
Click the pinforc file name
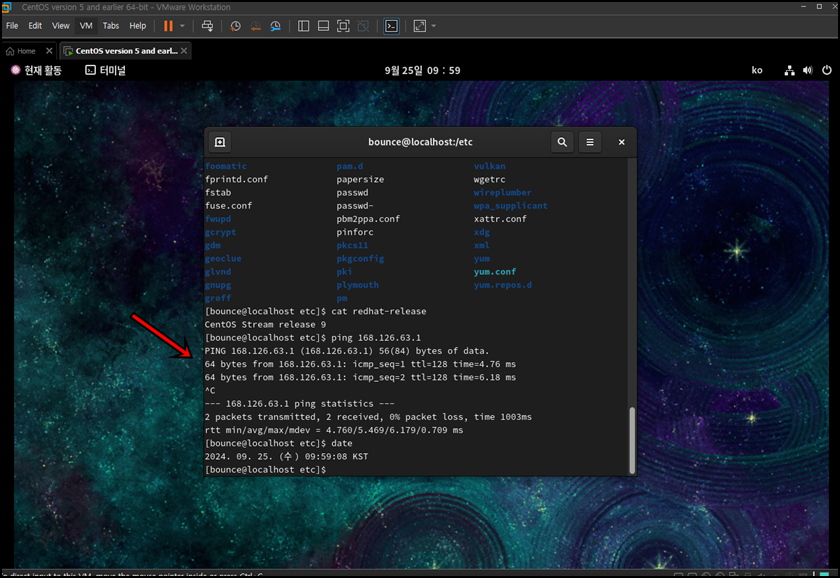tap(355, 232)
